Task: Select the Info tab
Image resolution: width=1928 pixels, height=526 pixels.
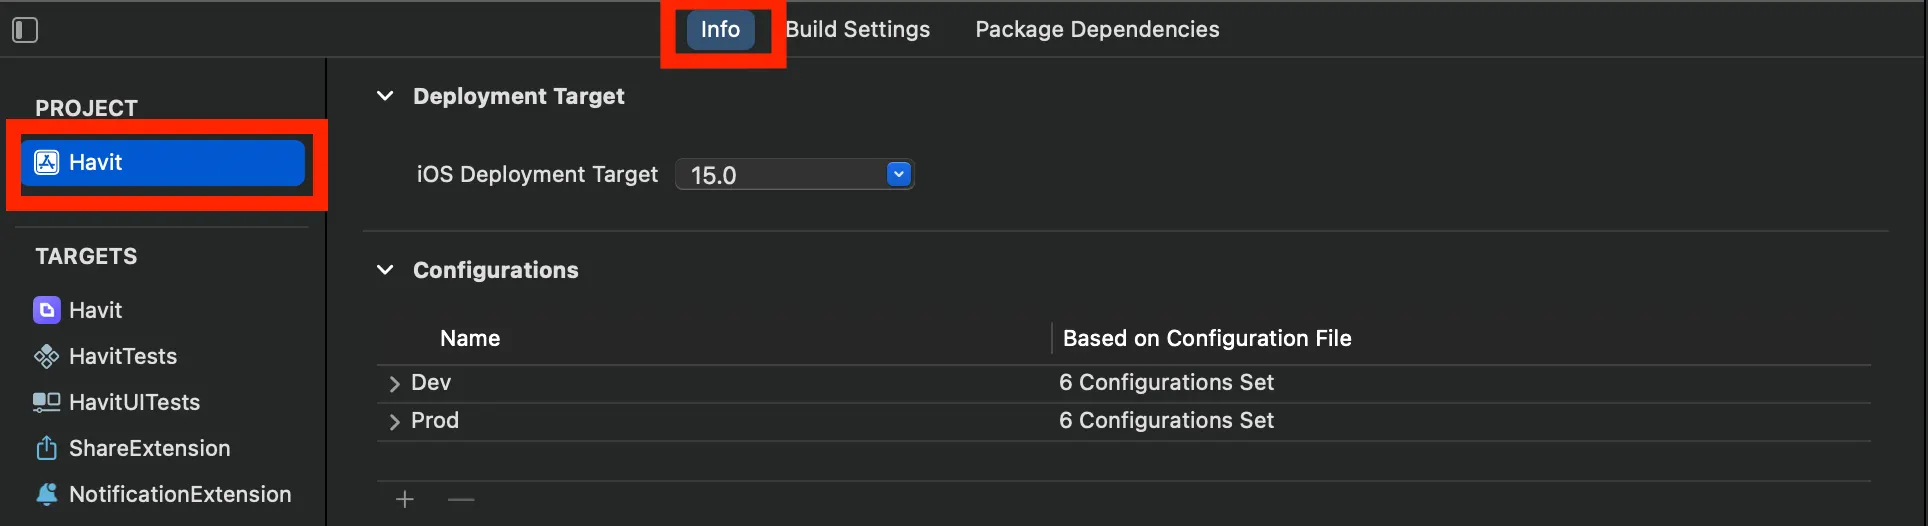Action: (x=720, y=30)
